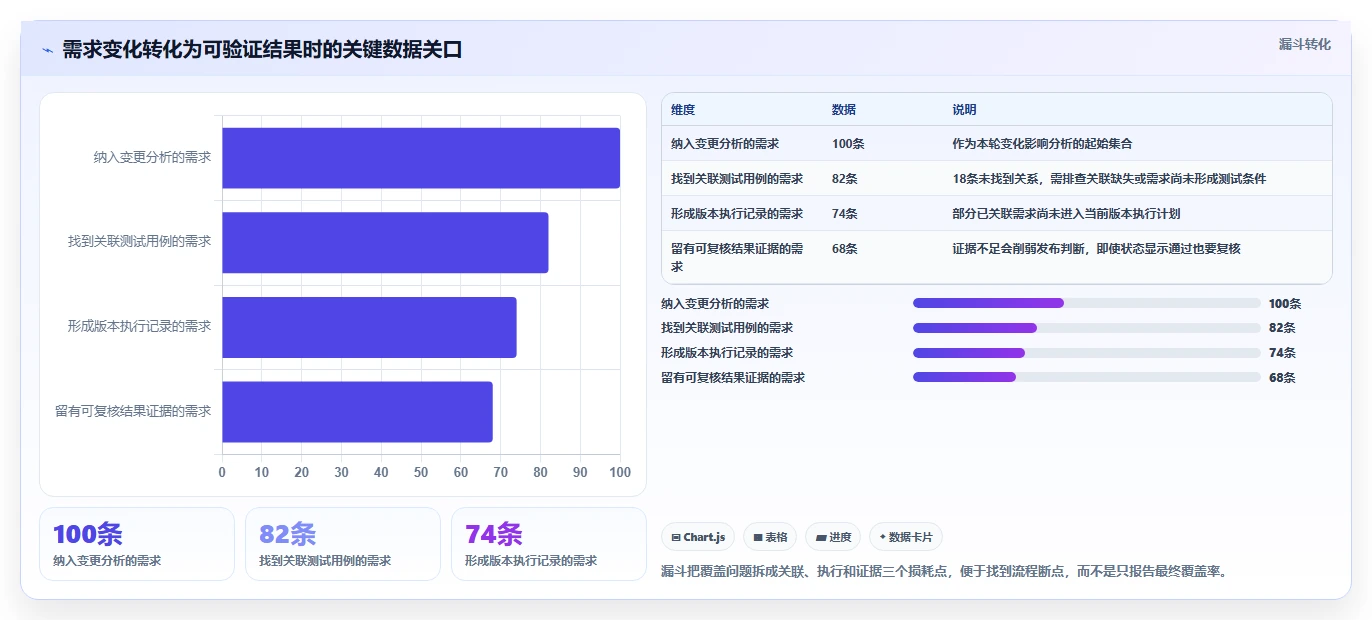The height and width of the screenshot is (620, 1372).
Task: Click the 留有可复核结果证据的需求 chart bar
Action: [x=357, y=411]
